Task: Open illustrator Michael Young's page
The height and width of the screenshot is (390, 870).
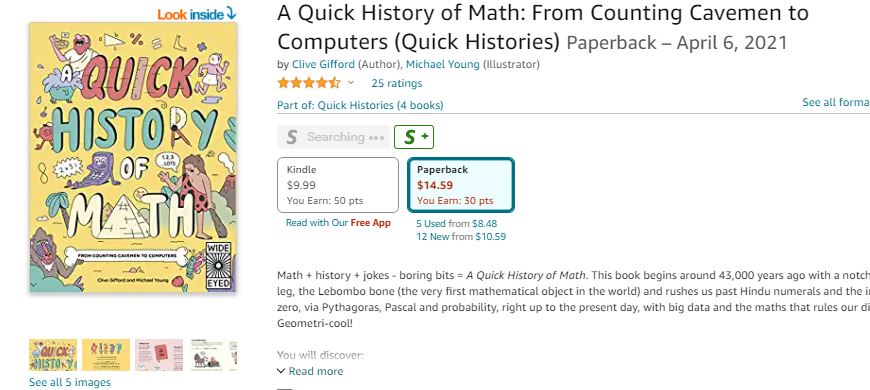Action: (443, 64)
